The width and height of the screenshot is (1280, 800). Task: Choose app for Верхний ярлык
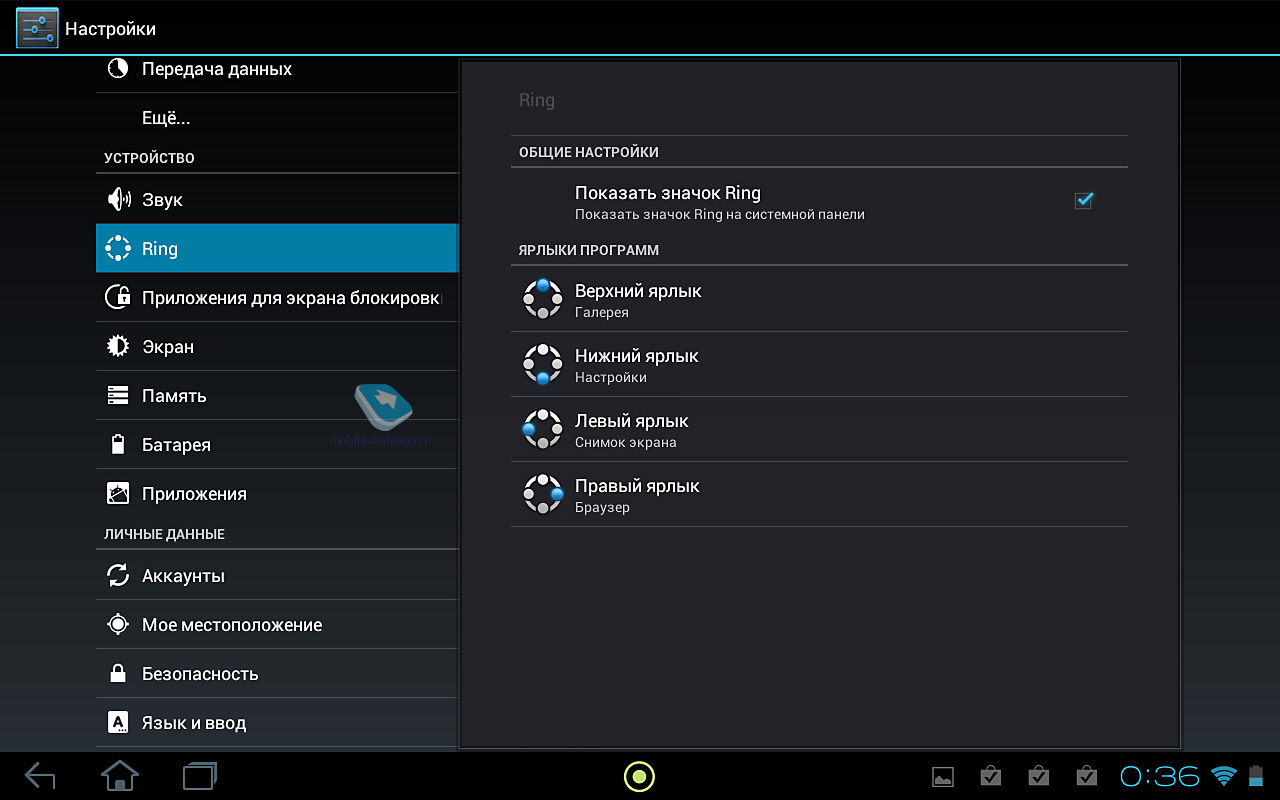819,299
